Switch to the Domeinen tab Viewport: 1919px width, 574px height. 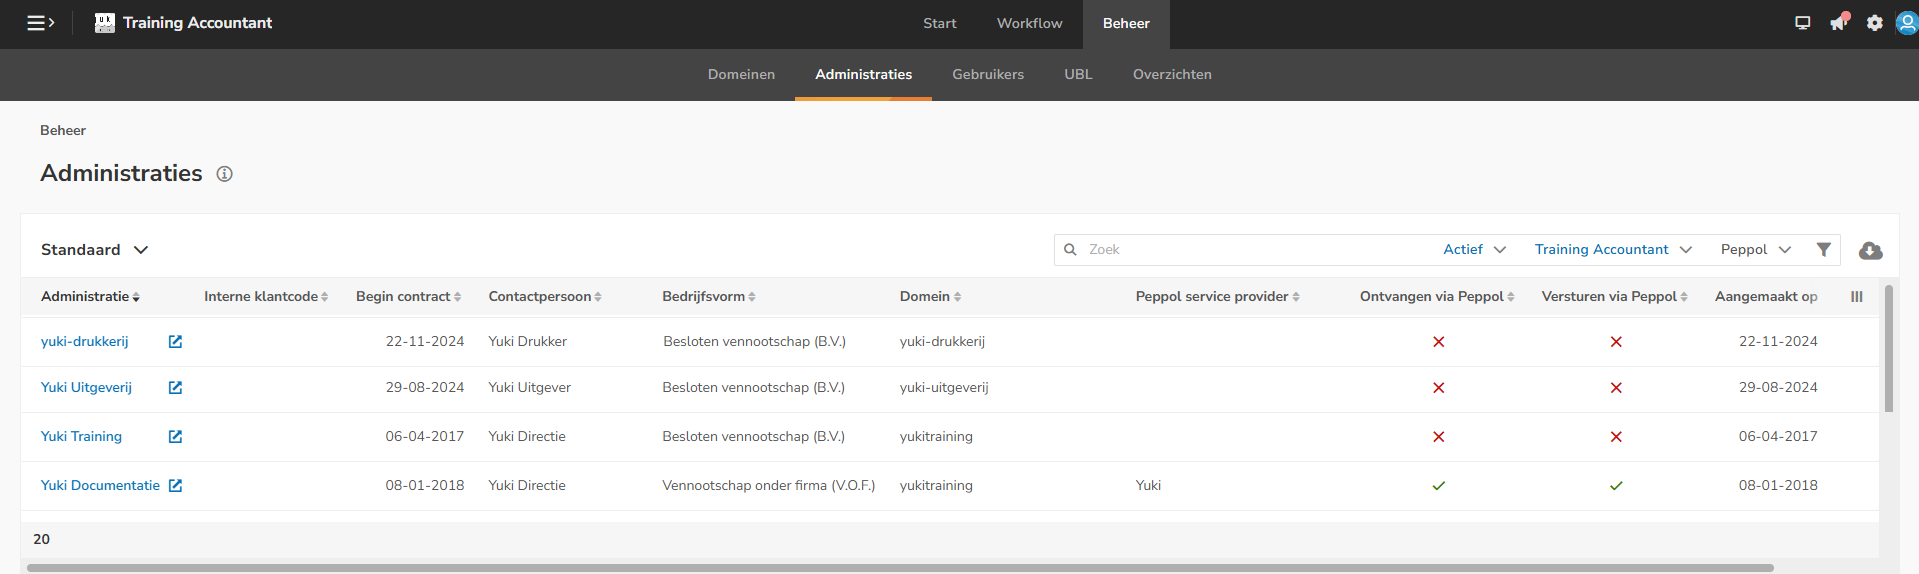click(x=741, y=75)
